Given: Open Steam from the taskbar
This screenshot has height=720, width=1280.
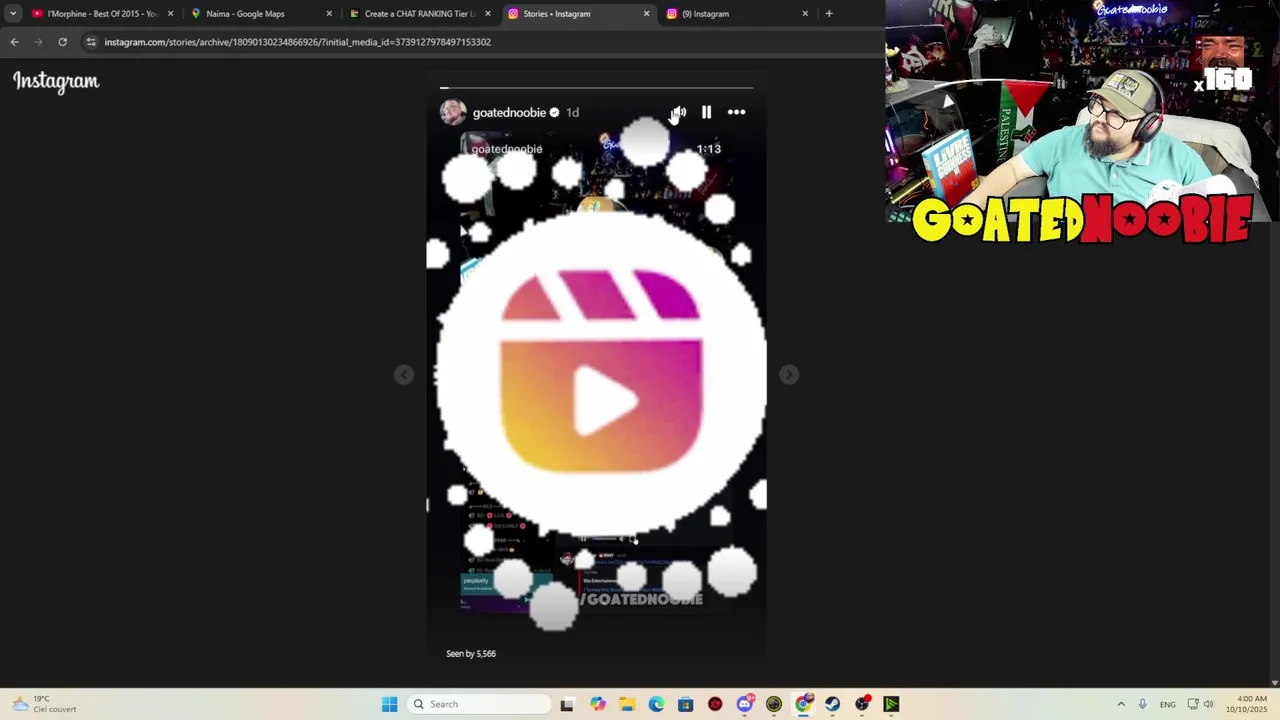Looking at the screenshot, I should click(833, 704).
